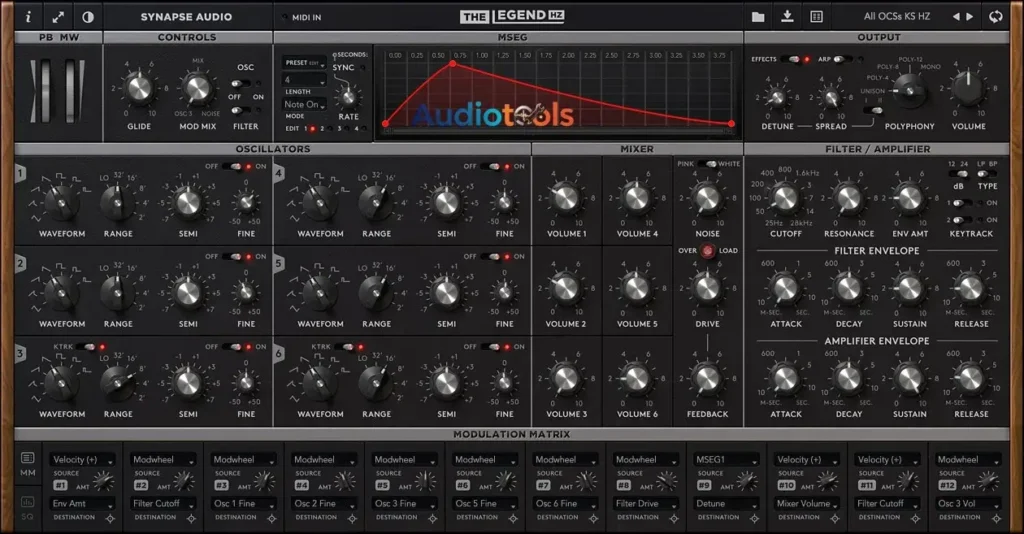Toggle oscillator 3 KTRK switch
The height and width of the screenshot is (534, 1024).
(86, 347)
